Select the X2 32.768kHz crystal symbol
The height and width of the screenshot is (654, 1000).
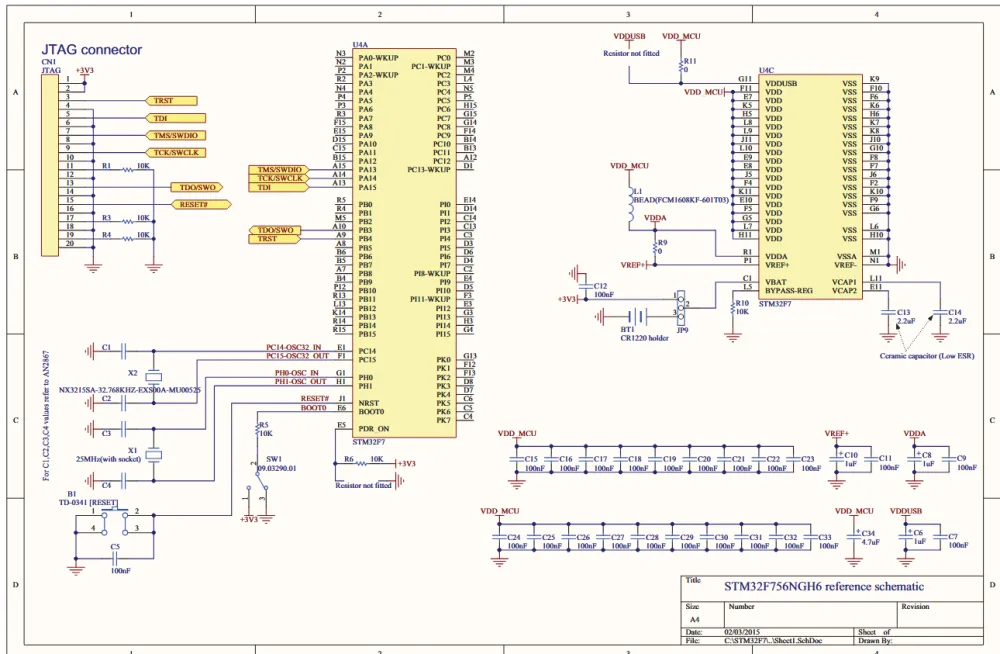point(152,375)
